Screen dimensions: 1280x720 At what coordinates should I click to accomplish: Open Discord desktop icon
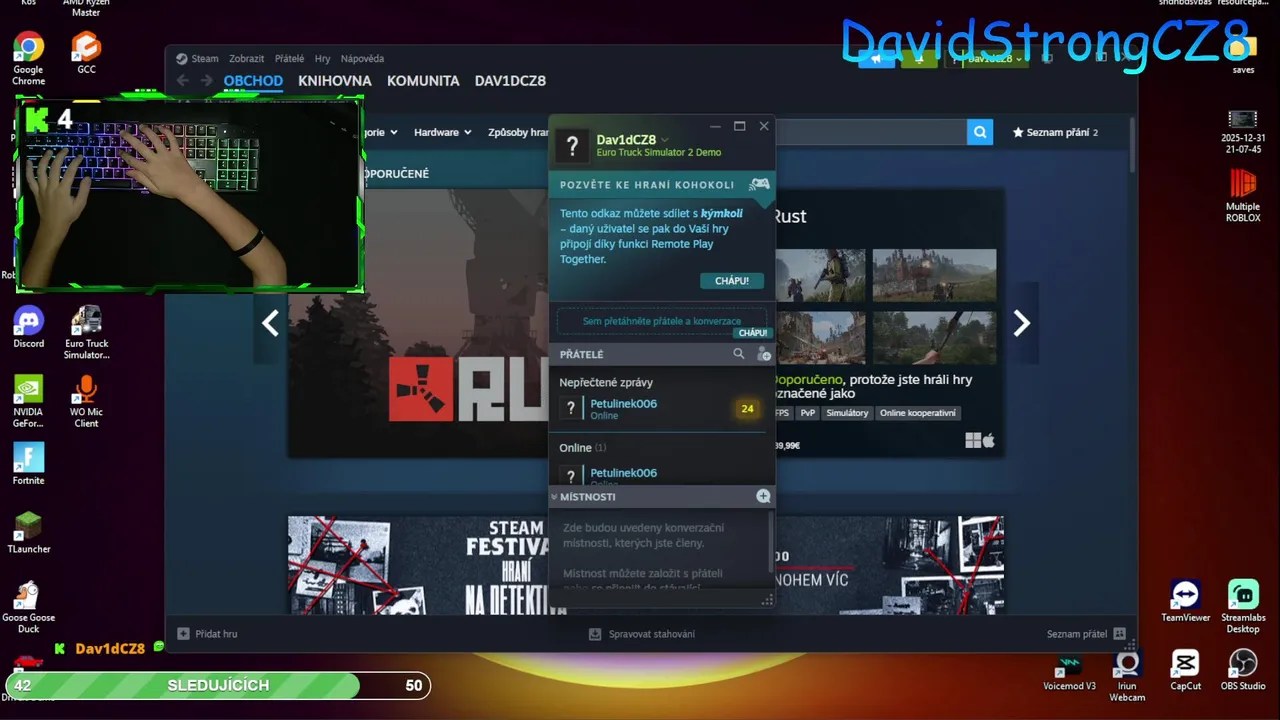point(28,328)
